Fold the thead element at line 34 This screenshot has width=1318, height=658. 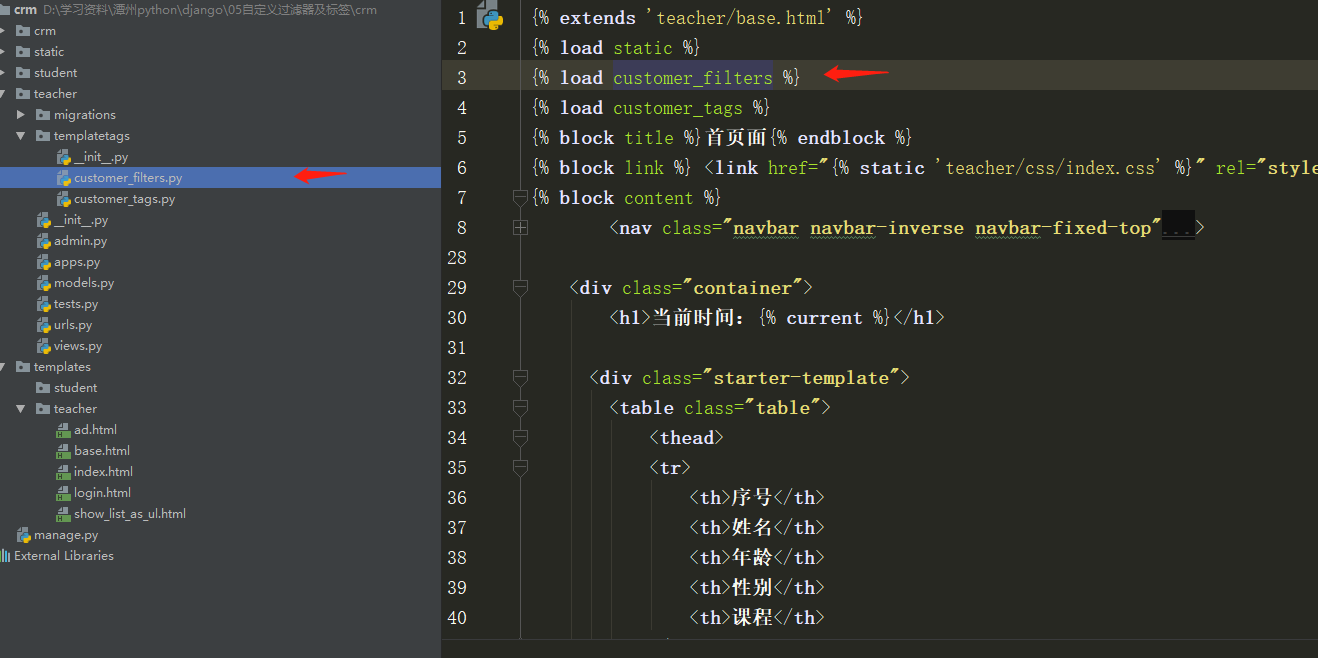tap(520, 438)
